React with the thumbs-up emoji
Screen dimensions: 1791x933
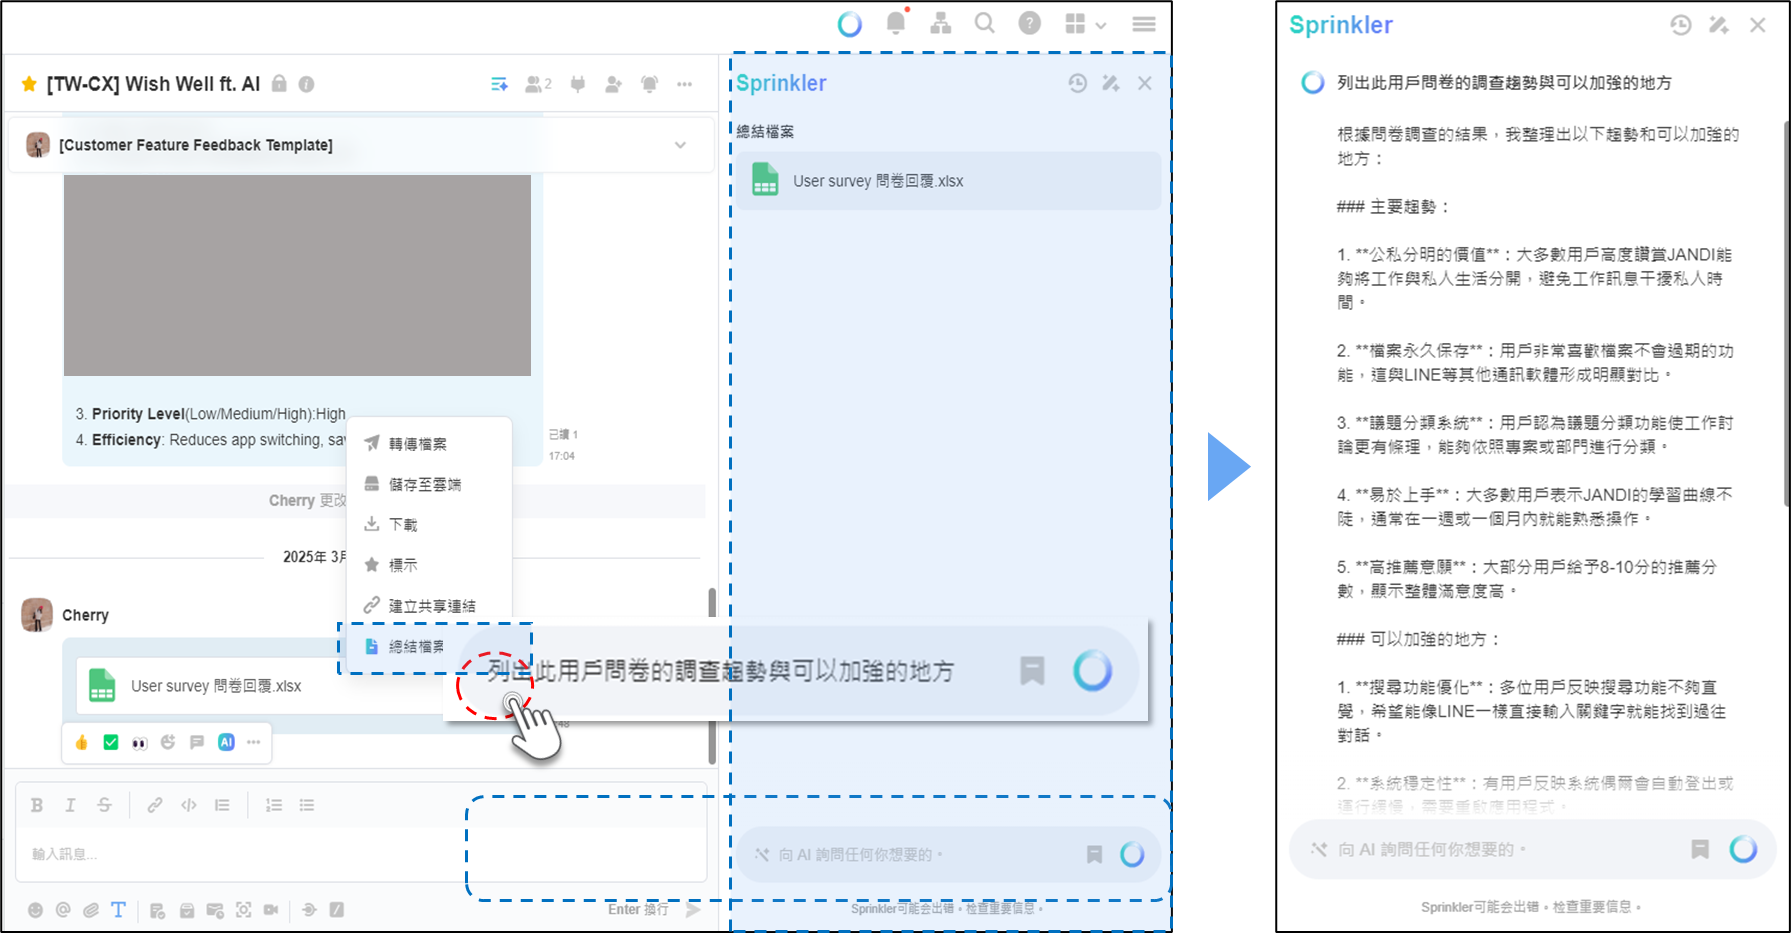pos(82,742)
